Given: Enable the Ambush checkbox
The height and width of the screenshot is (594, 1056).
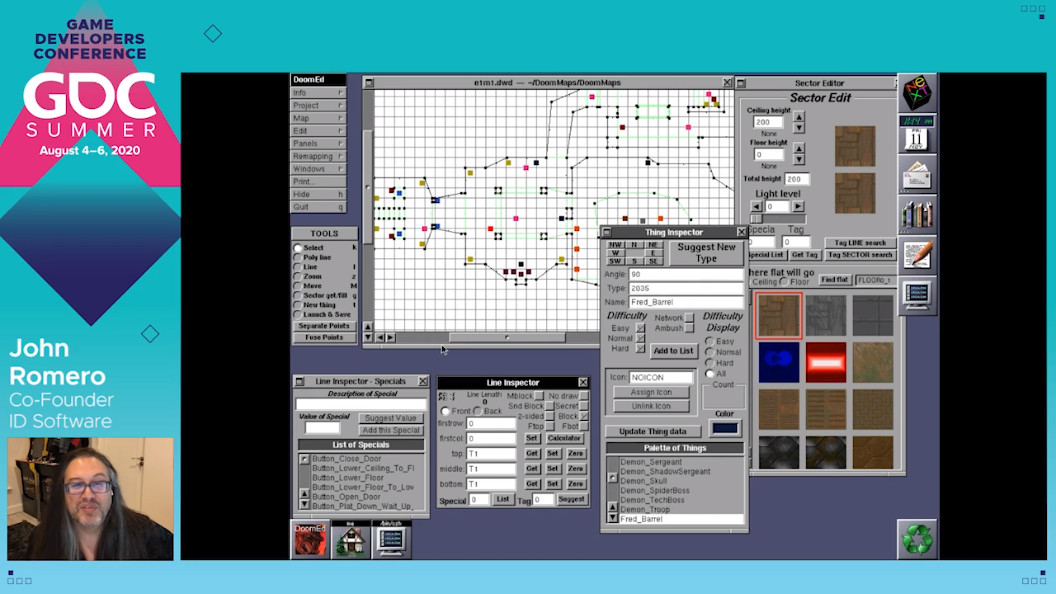Looking at the screenshot, I should pyautogui.click(x=689, y=328).
